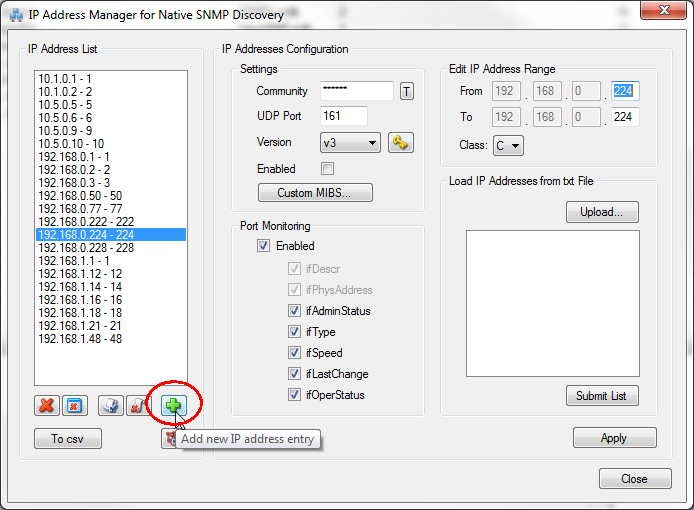Click the icon left of the green plus

(137, 405)
